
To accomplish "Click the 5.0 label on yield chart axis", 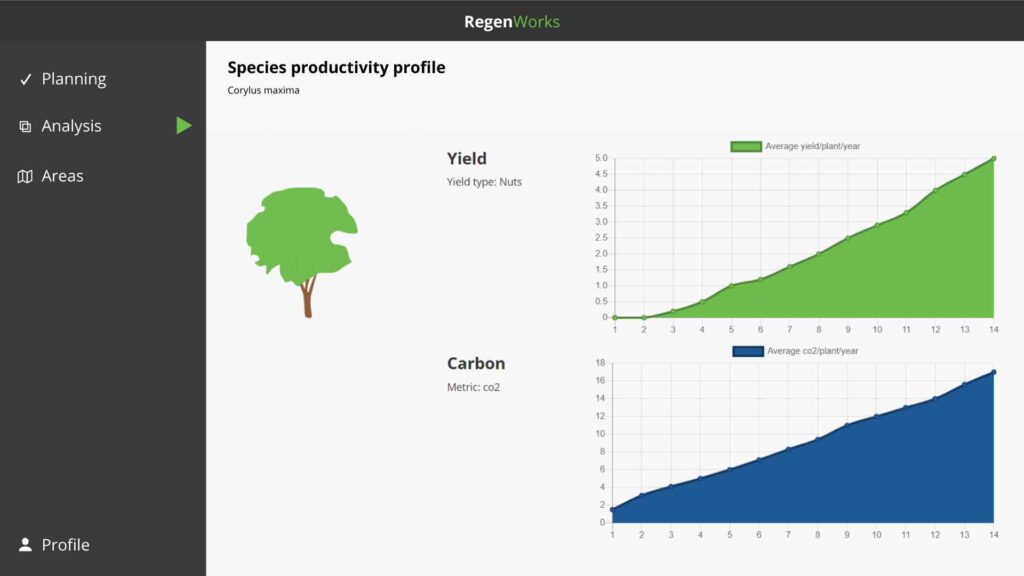I will pyautogui.click(x=601, y=158).
